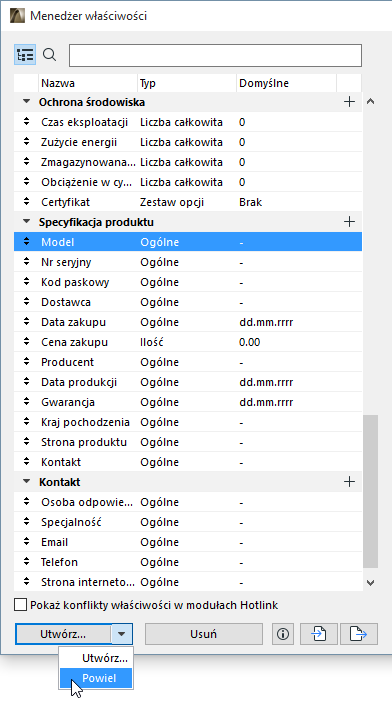This screenshot has width=392, height=701.
Task: Grab reorder handle of Dostawca row
Action: (x=26, y=302)
